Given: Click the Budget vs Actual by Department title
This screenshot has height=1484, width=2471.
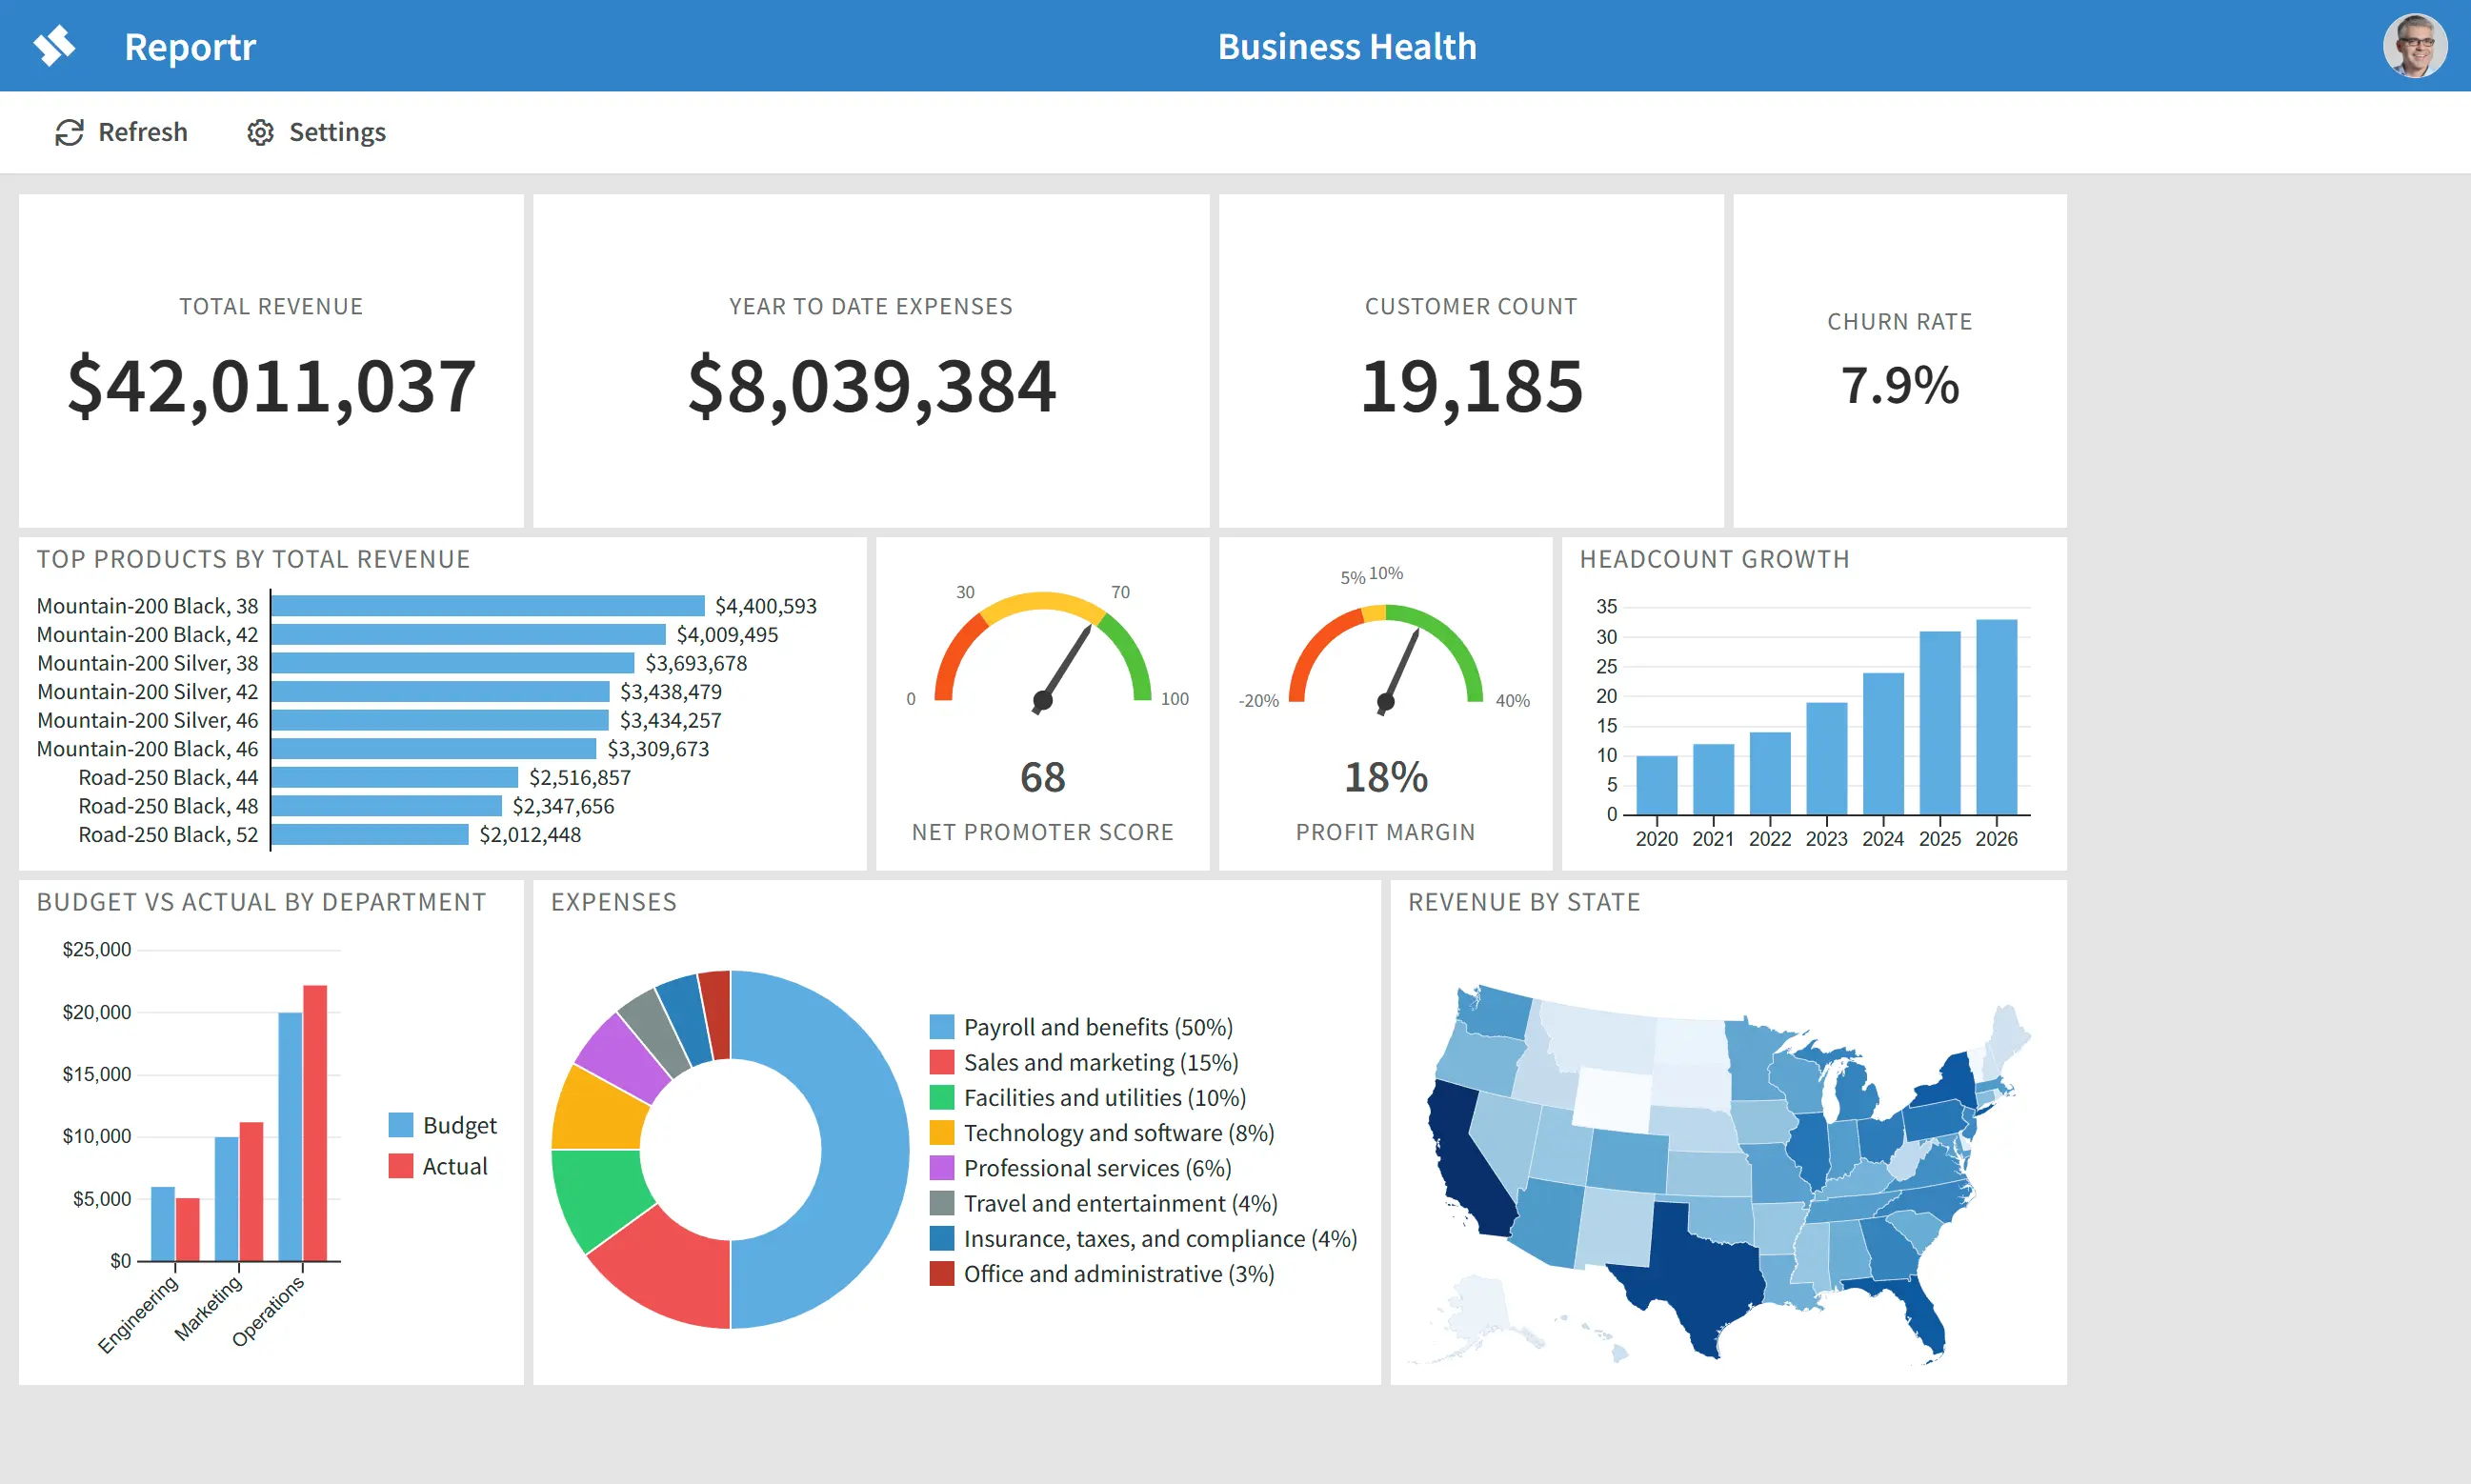Looking at the screenshot, I should (x=261, y=902).
